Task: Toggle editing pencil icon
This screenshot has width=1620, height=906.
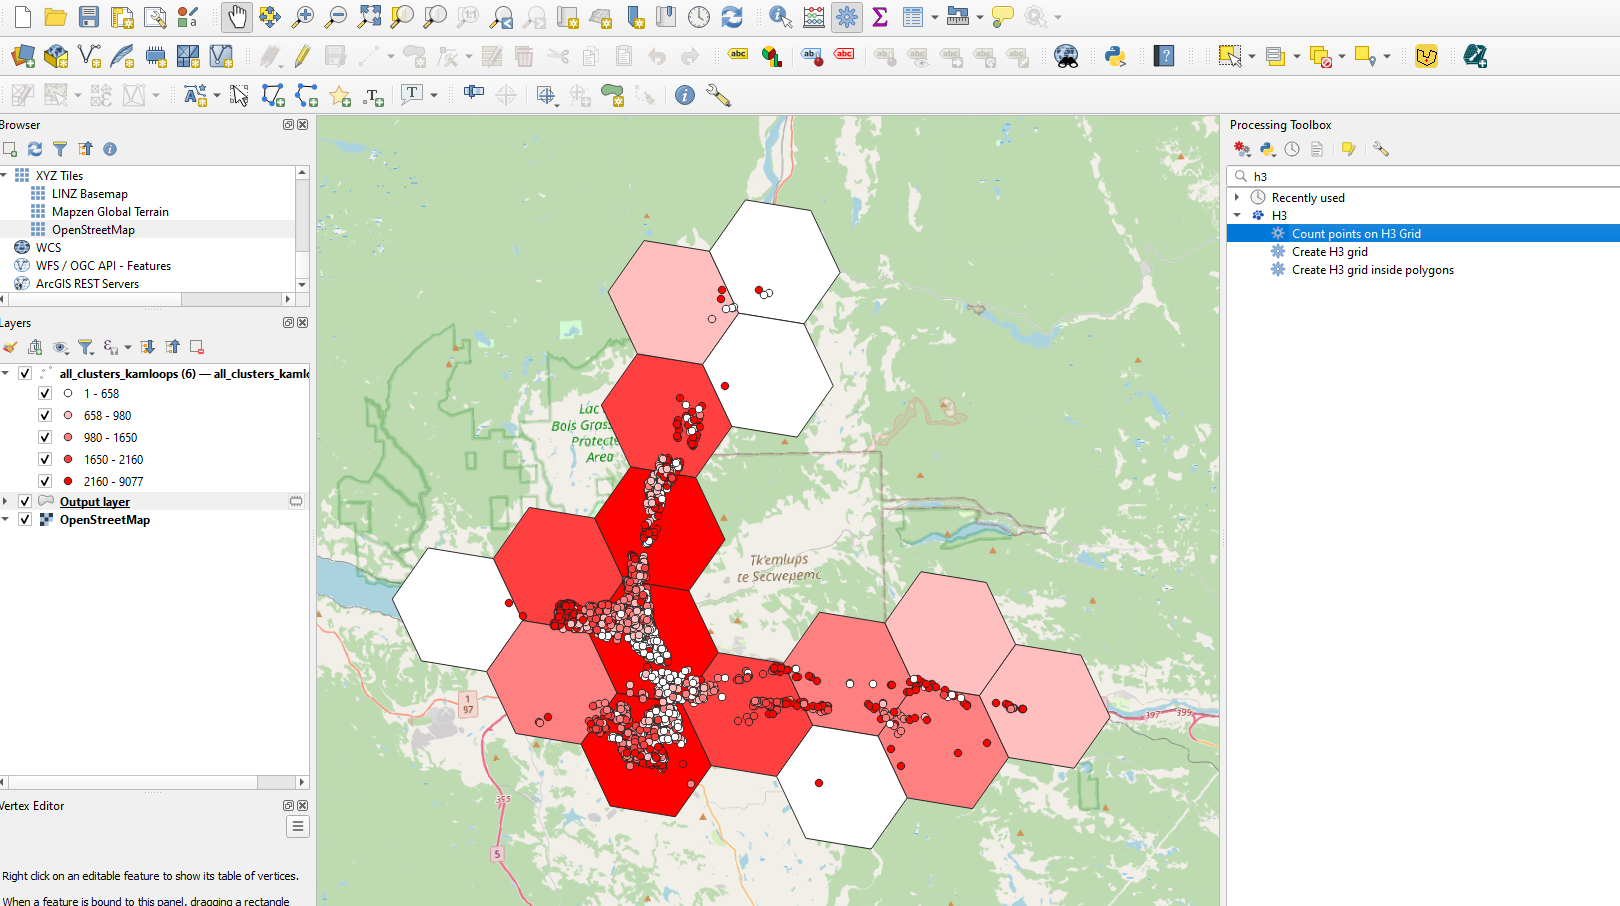Action: pyautogui.click(x=303, y=56)
